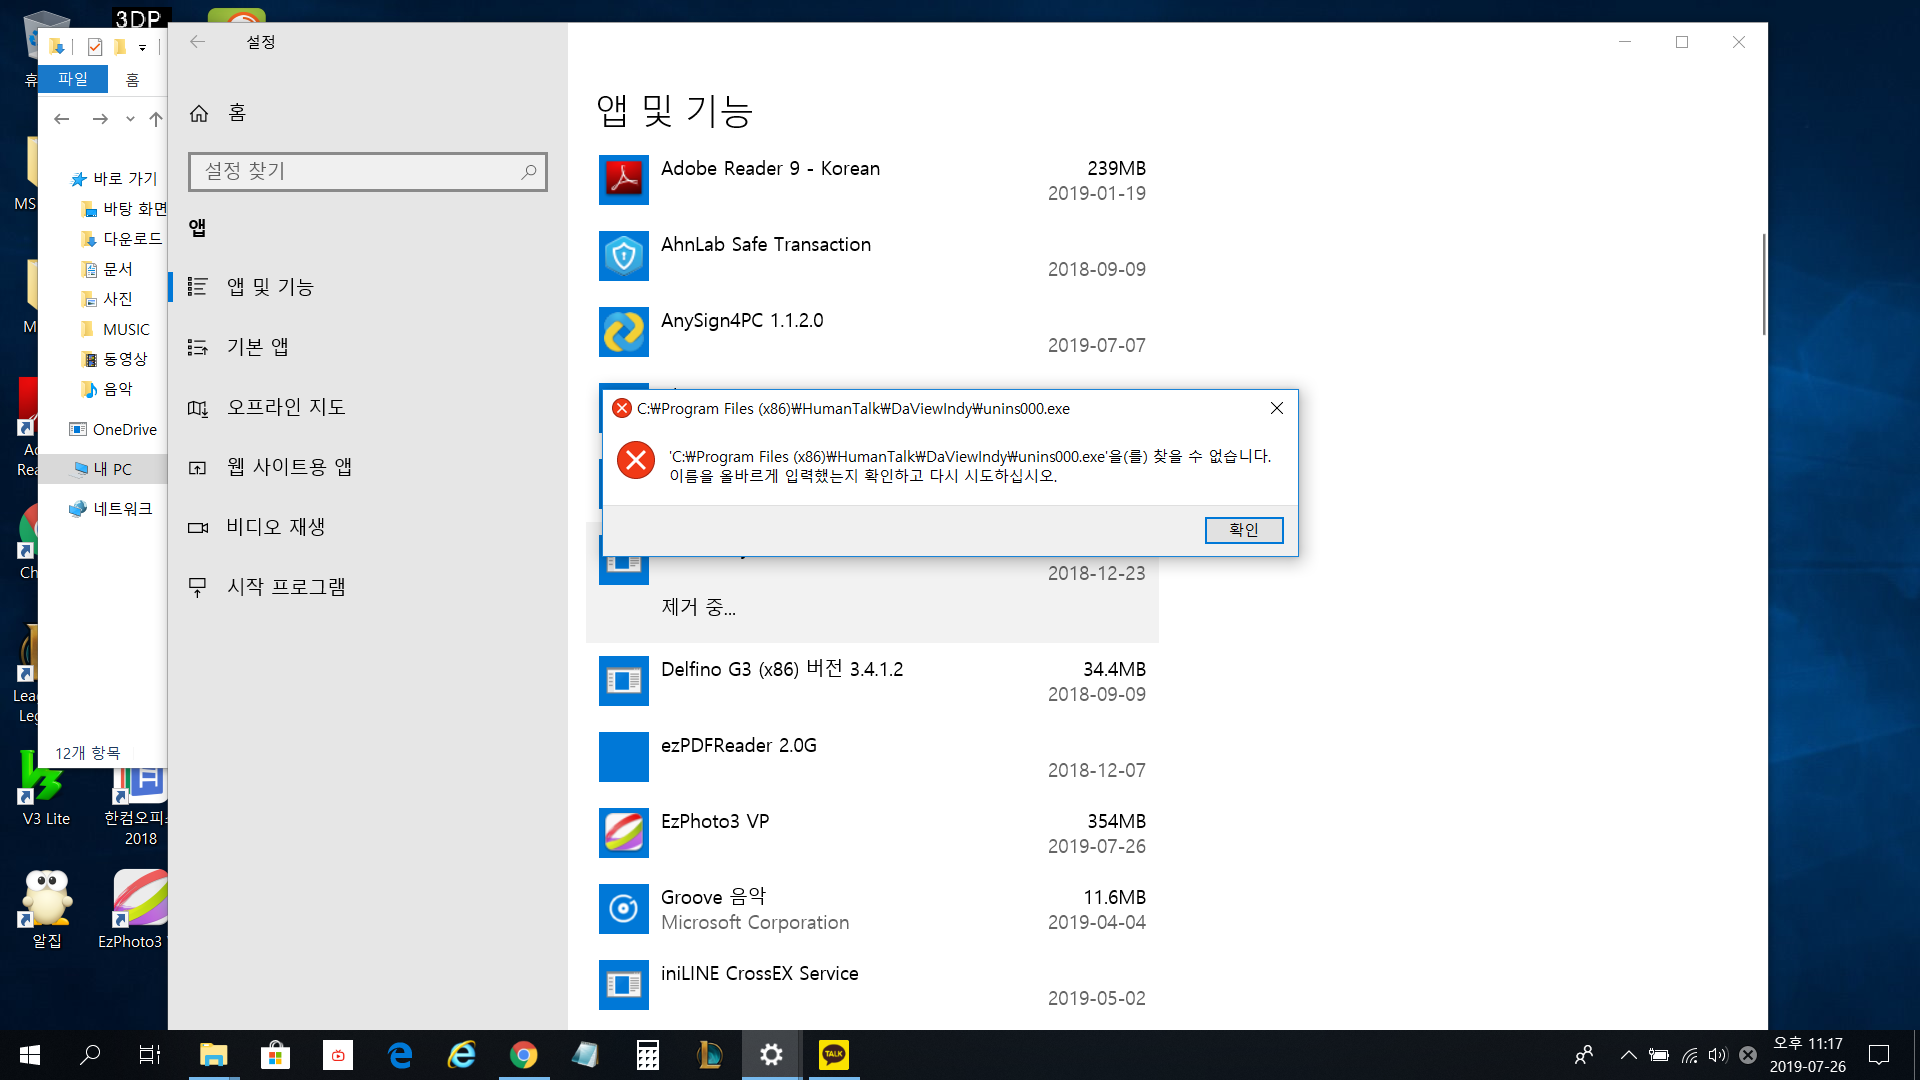Screen dimensions: 1920x1080
Task: Select 음악 folder in Explorer tree
Action: tap(107, 389)
